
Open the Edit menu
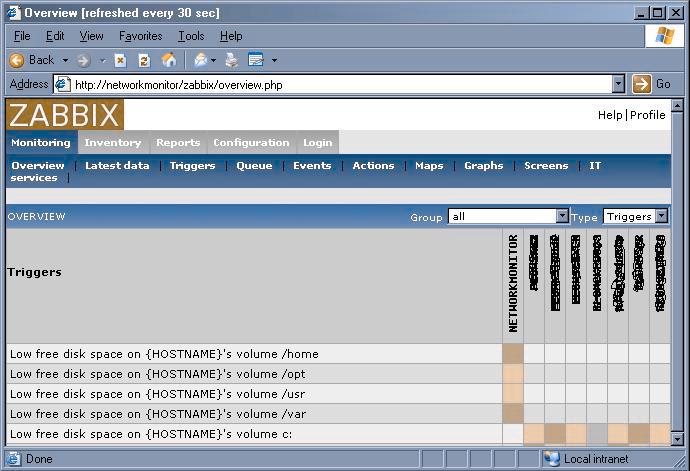pyautogui.click(x=55, y=36)
